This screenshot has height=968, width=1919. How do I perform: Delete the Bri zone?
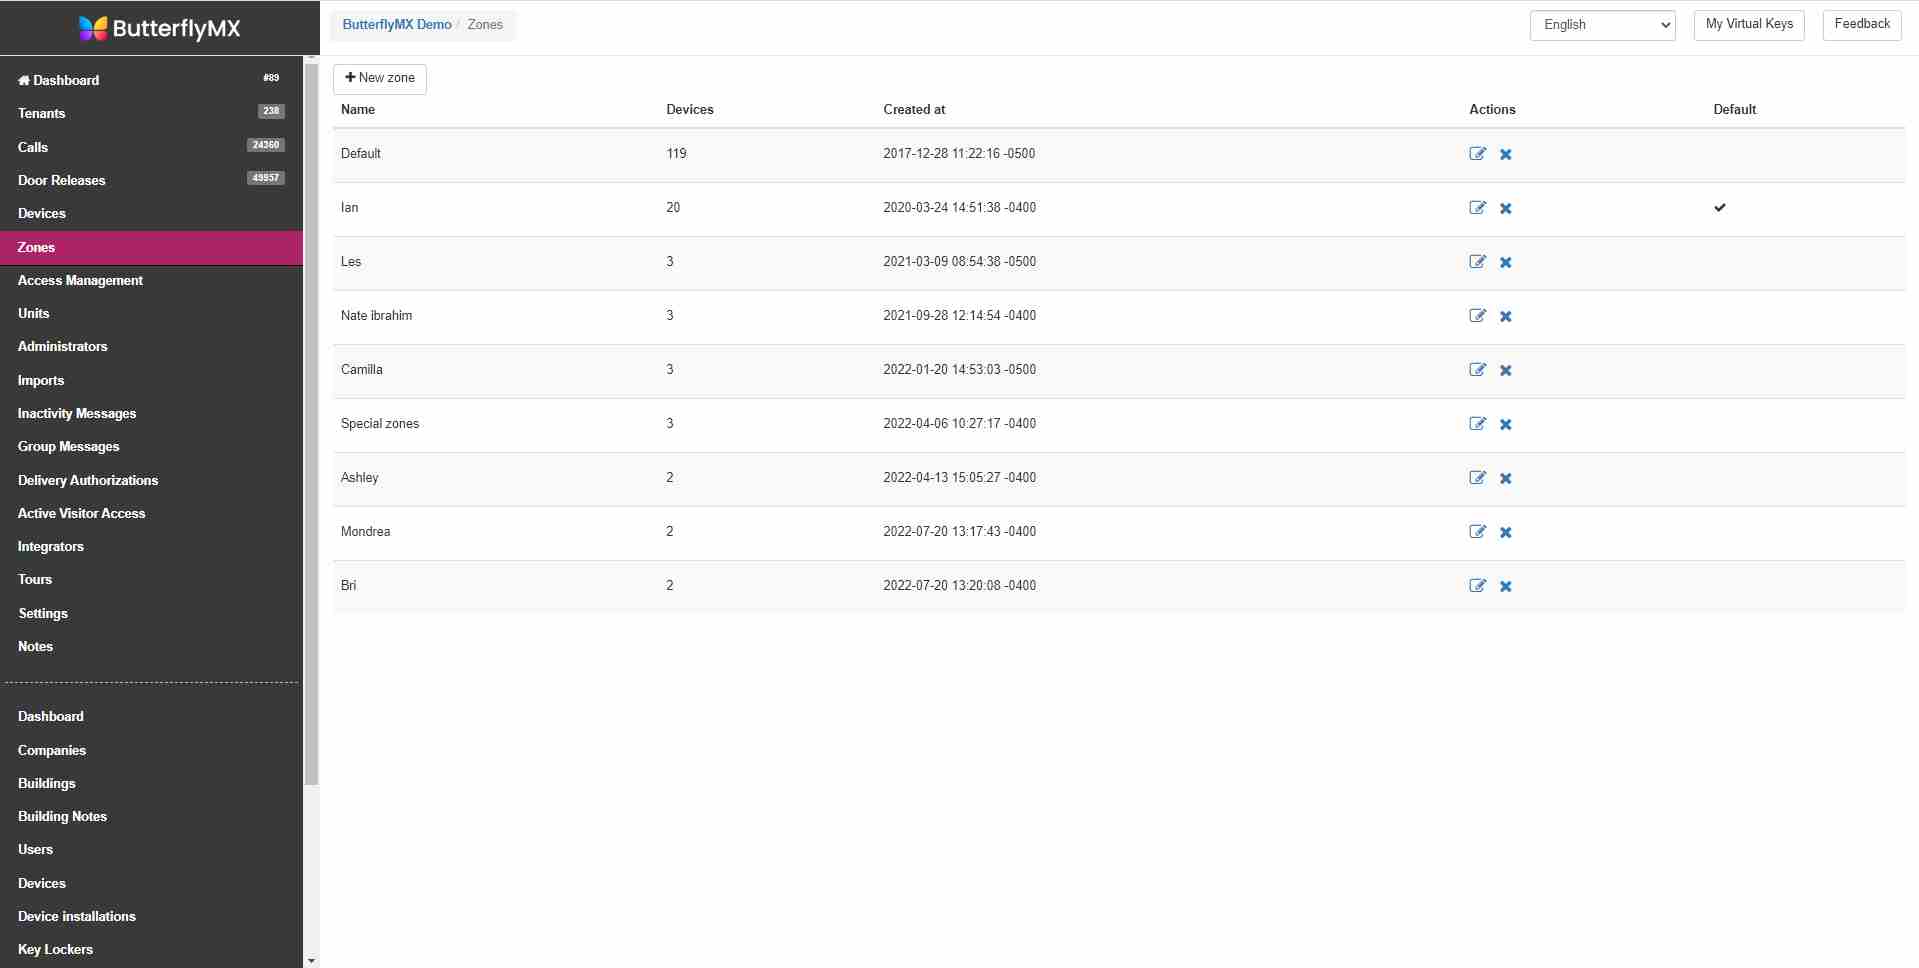click(1505, 586)
